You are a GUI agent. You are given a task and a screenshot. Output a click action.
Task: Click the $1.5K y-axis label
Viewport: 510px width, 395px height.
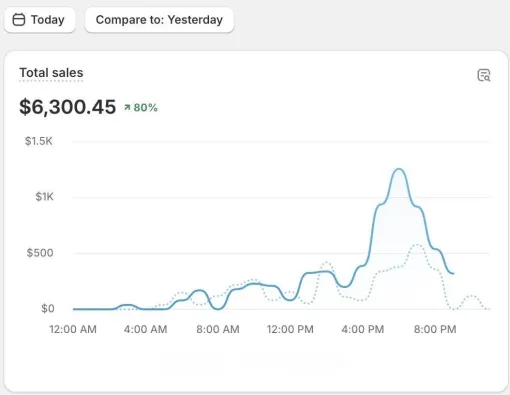click(39, 141)
